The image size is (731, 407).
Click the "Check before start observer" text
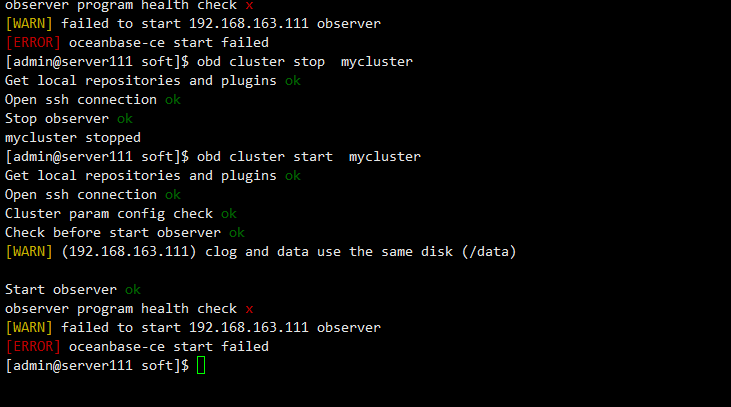(x=113, y=233)
